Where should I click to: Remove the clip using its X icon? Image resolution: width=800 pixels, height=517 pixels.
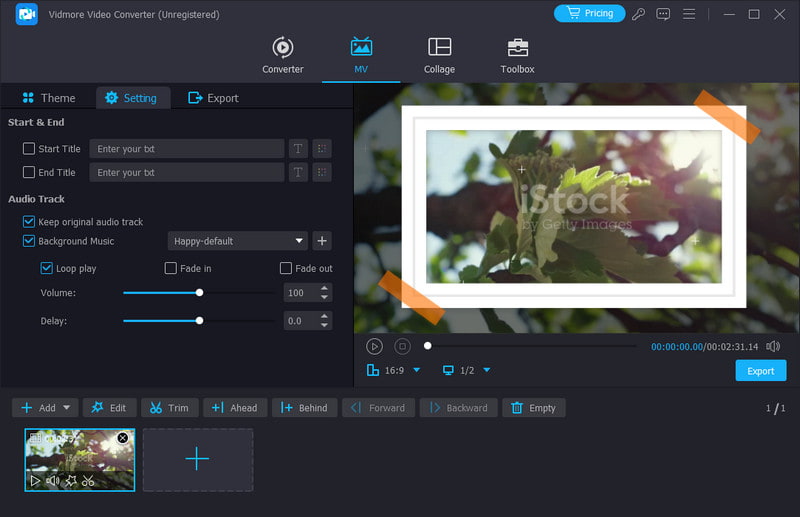coord(123,438)
